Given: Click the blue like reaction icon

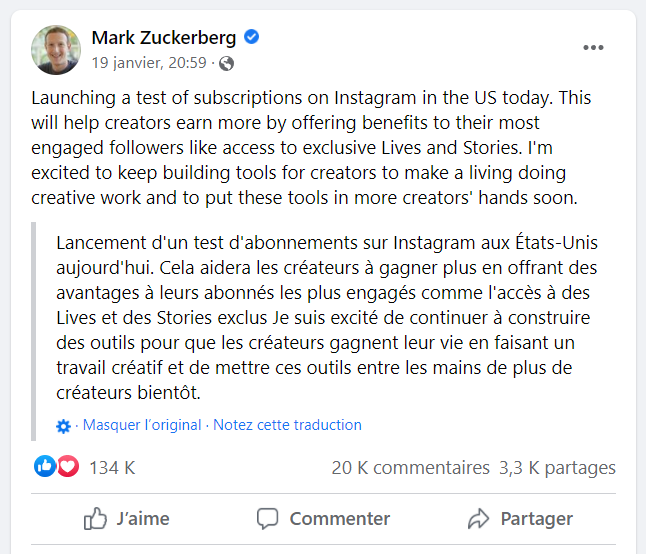Looking at the screenshot, I should [x=45, y=466].
